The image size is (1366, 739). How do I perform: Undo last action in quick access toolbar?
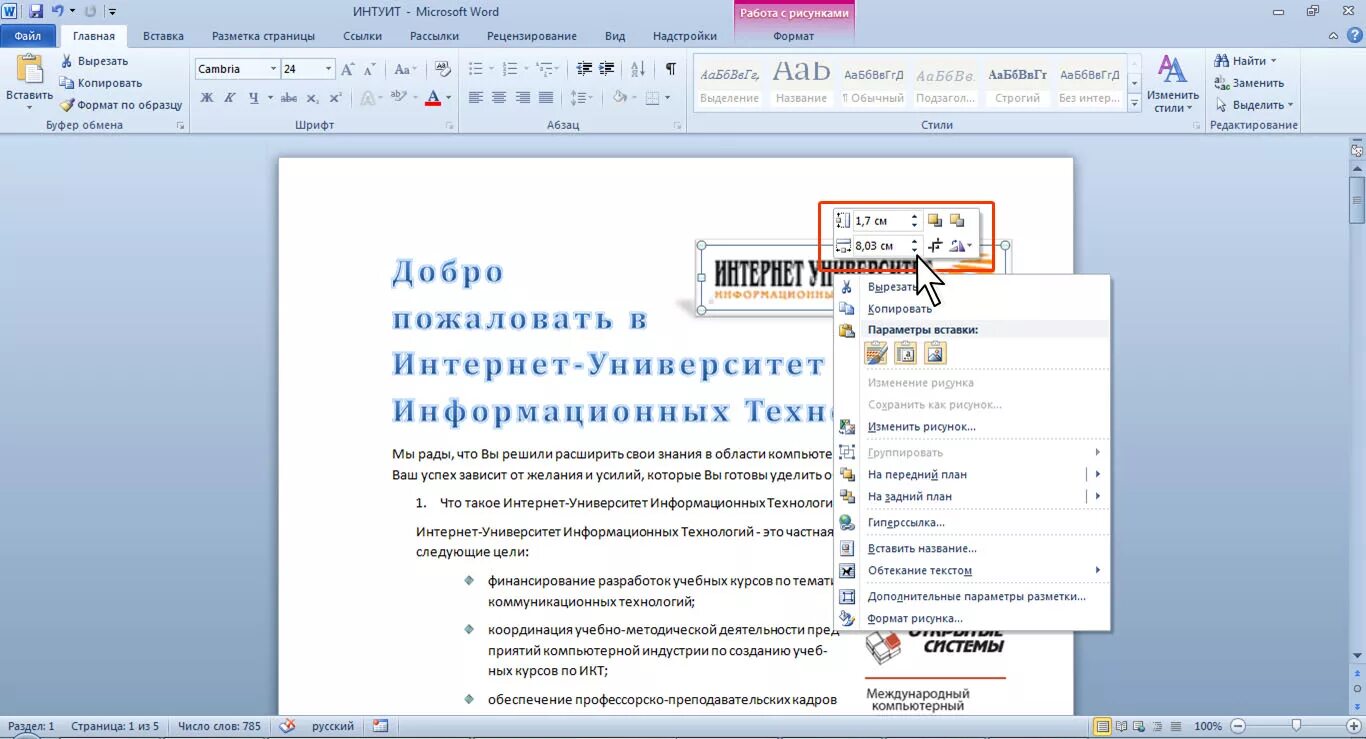click(x=57, y=11)
